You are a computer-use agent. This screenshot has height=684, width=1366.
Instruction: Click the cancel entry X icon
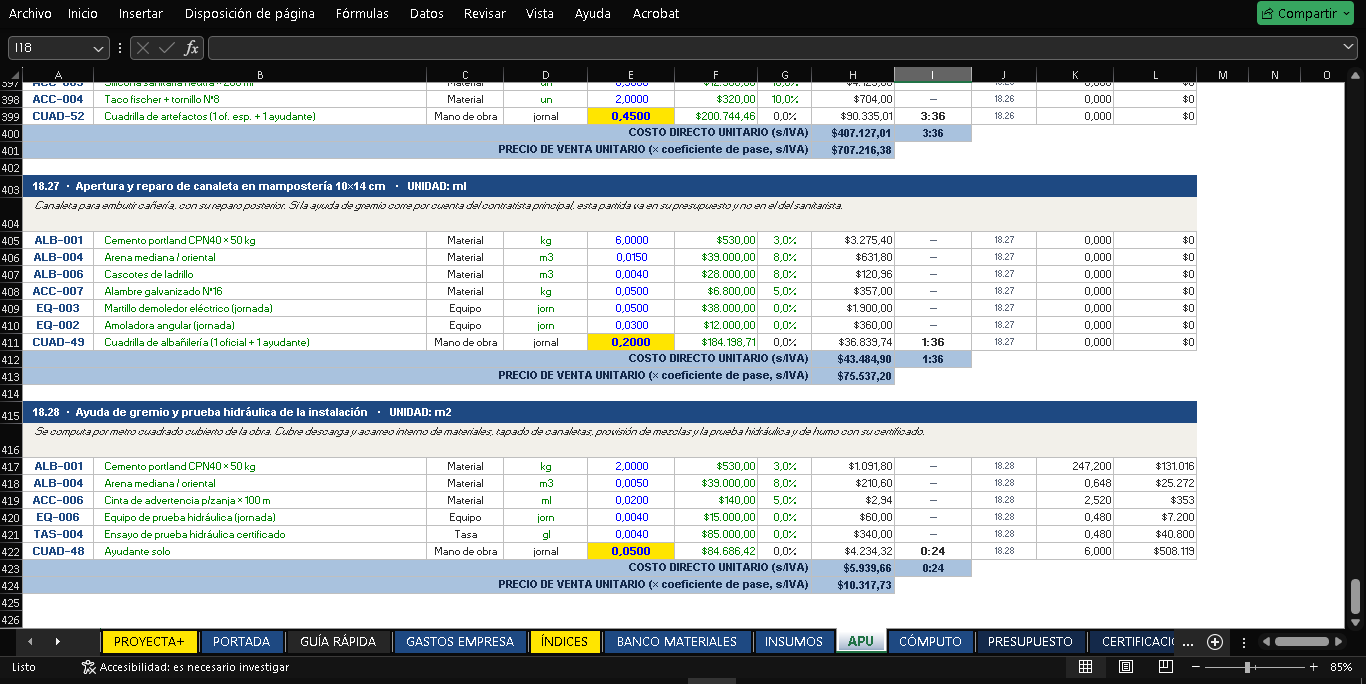[143, 48]
